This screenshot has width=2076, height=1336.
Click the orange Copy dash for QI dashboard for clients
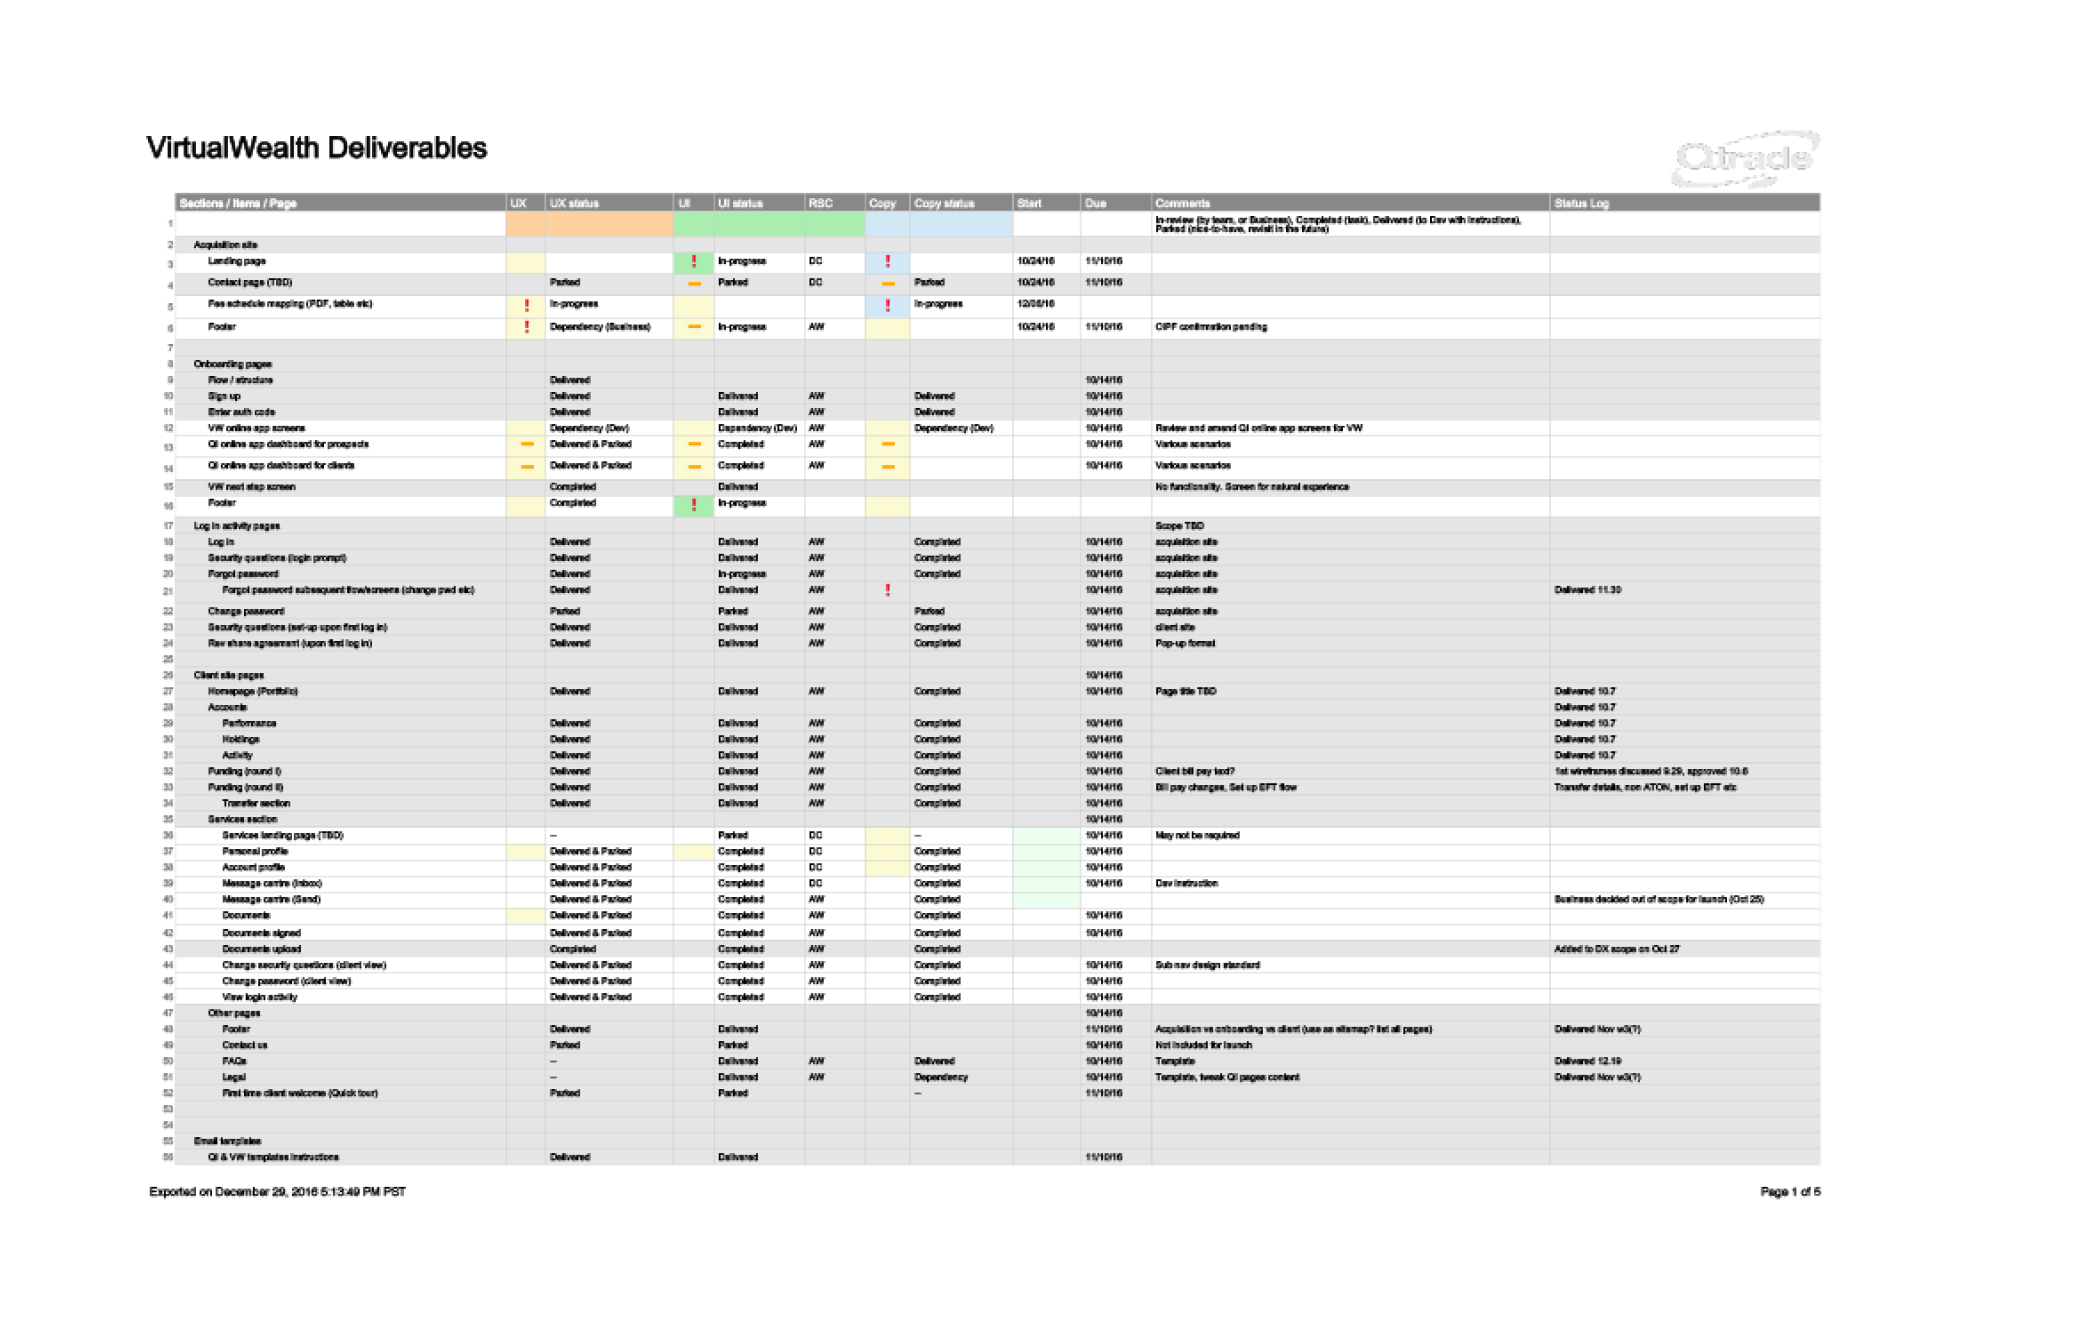[887, 466]
